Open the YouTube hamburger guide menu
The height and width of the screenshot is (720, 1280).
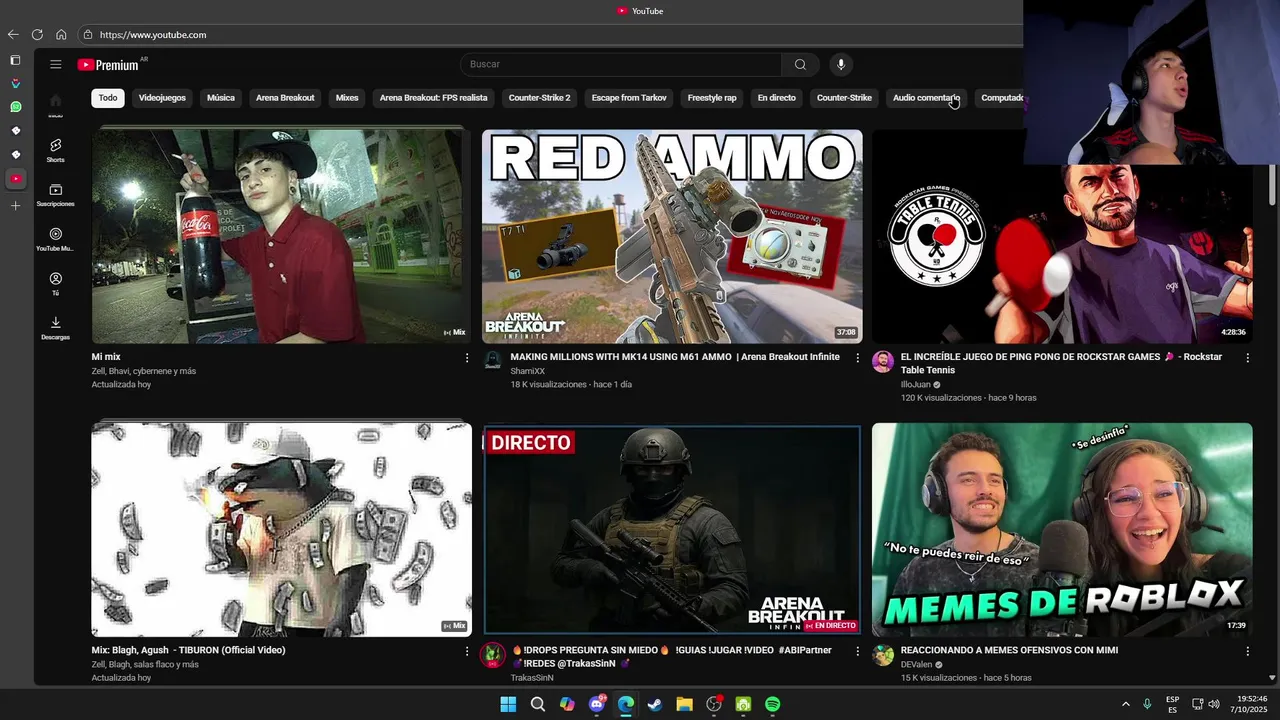(56, 64)
